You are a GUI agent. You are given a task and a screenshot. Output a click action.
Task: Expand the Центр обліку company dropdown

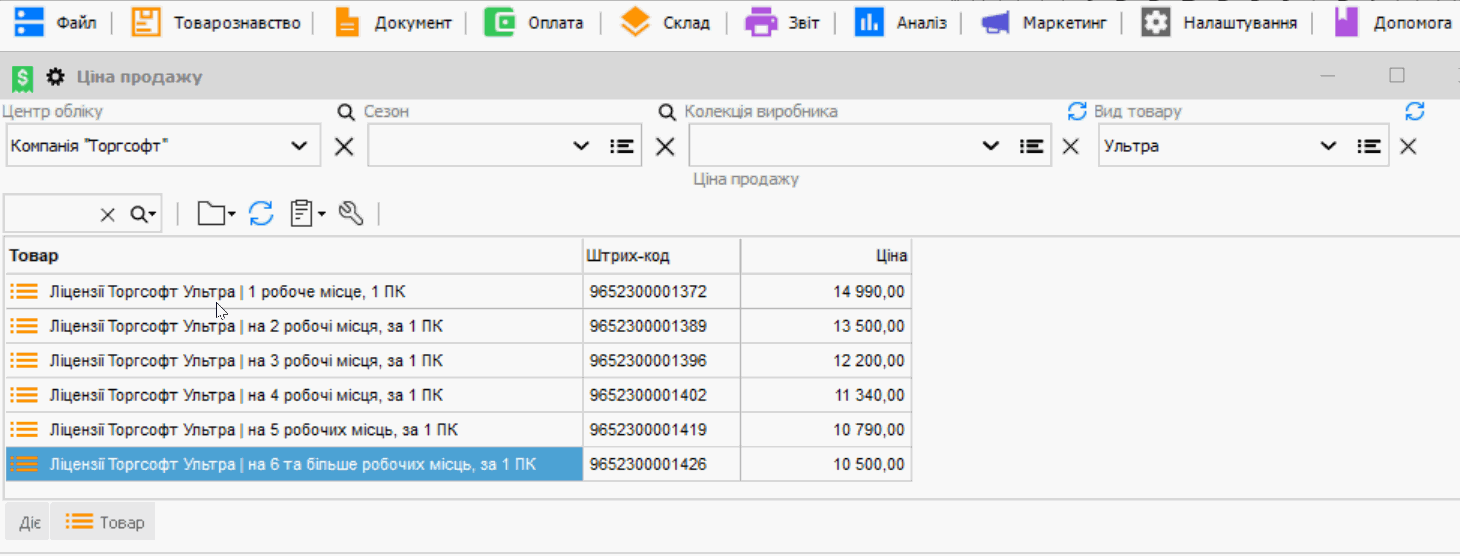coord(299,146)
